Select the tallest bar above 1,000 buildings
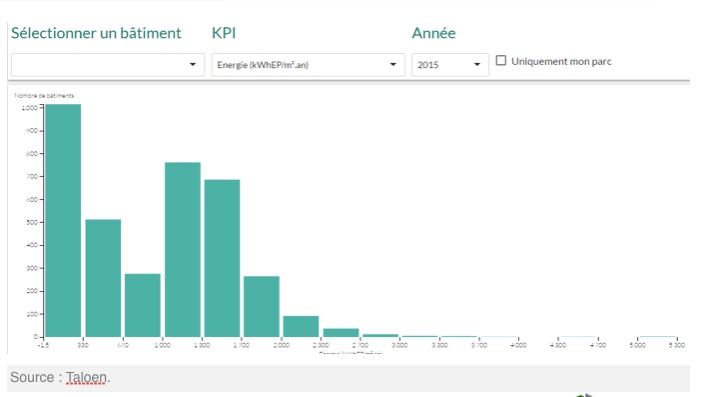The height and width of the screenshot is (397, 705). click(x=63, y=220)
